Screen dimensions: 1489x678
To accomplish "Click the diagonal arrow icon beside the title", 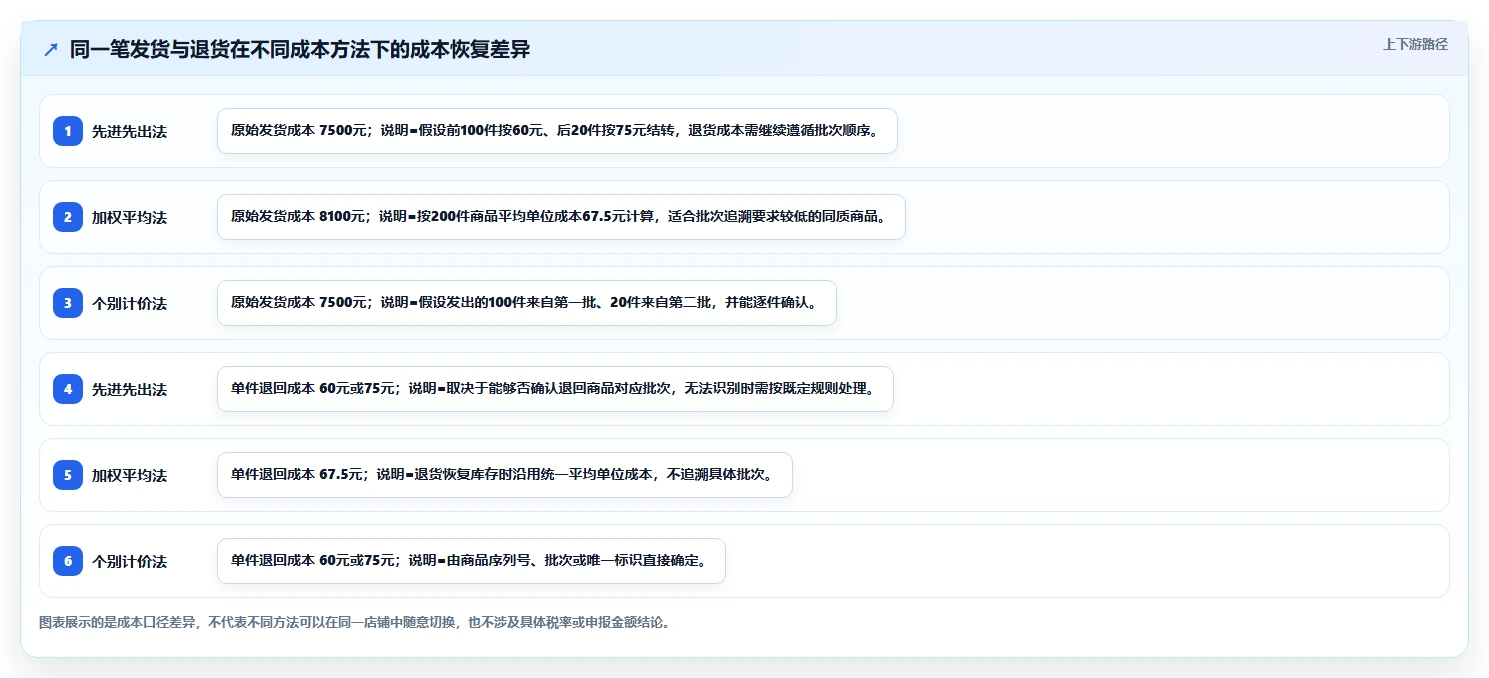I will click(x=51, y=50).
